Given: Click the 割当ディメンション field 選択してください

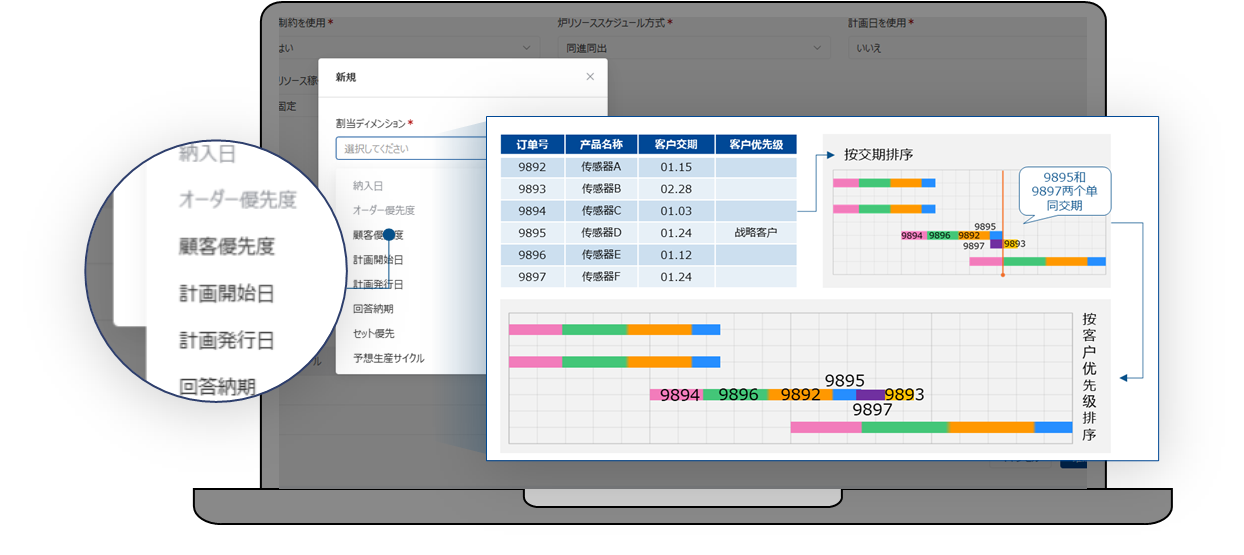Looking at the screenshot, I should pos(410,148).
